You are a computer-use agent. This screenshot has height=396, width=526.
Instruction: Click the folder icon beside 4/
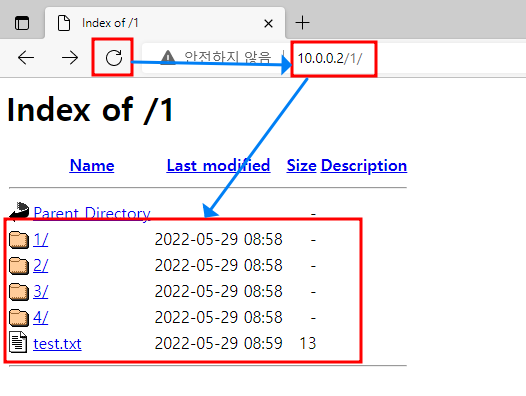pos(19,317)
